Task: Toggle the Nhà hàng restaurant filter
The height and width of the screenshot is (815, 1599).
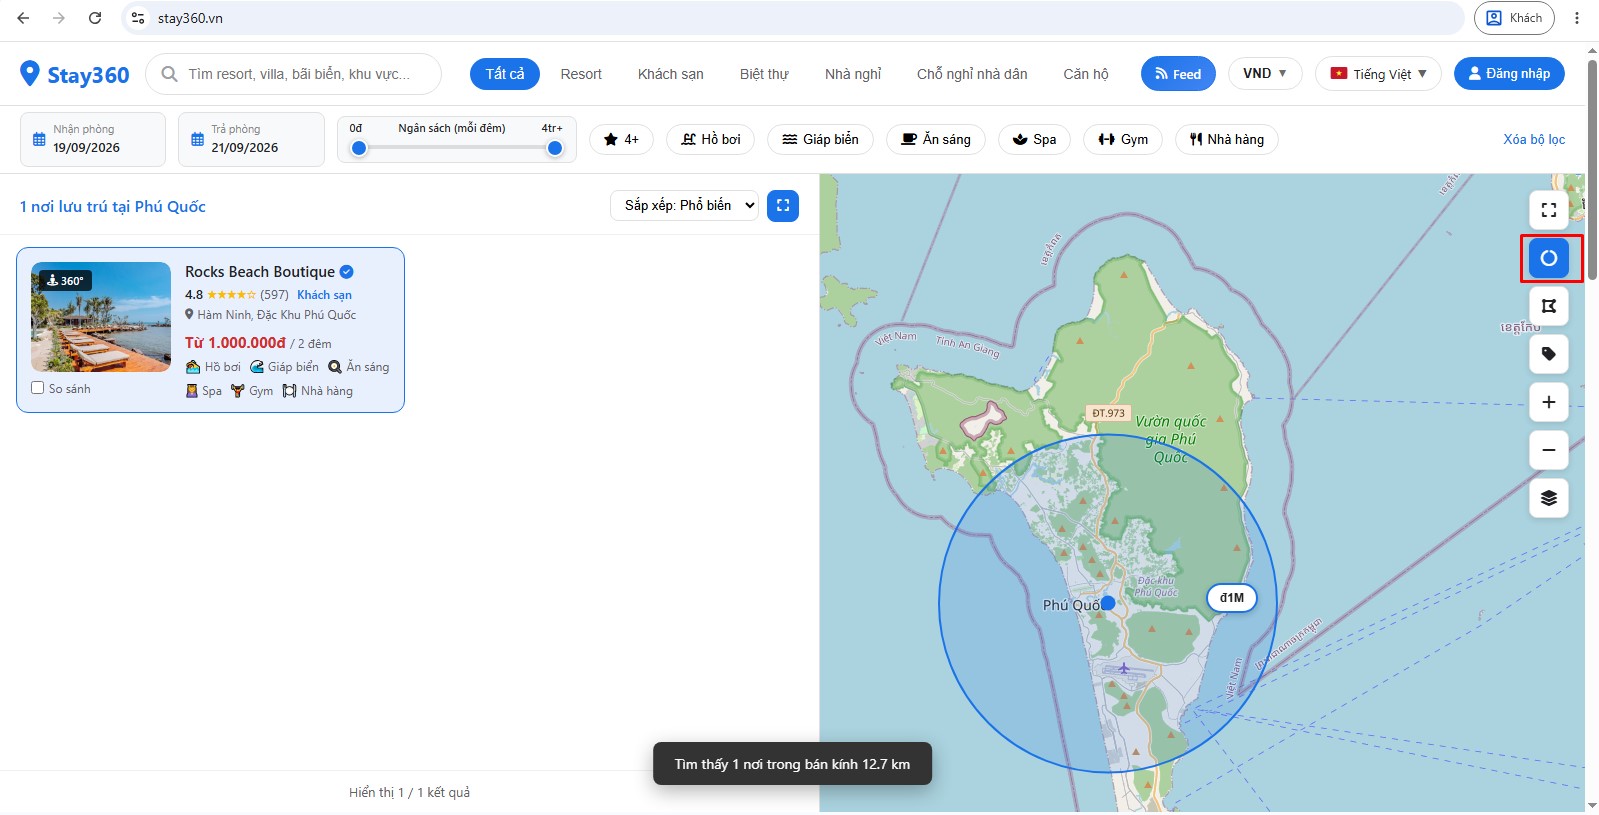Action: (x=1227, y=140)
